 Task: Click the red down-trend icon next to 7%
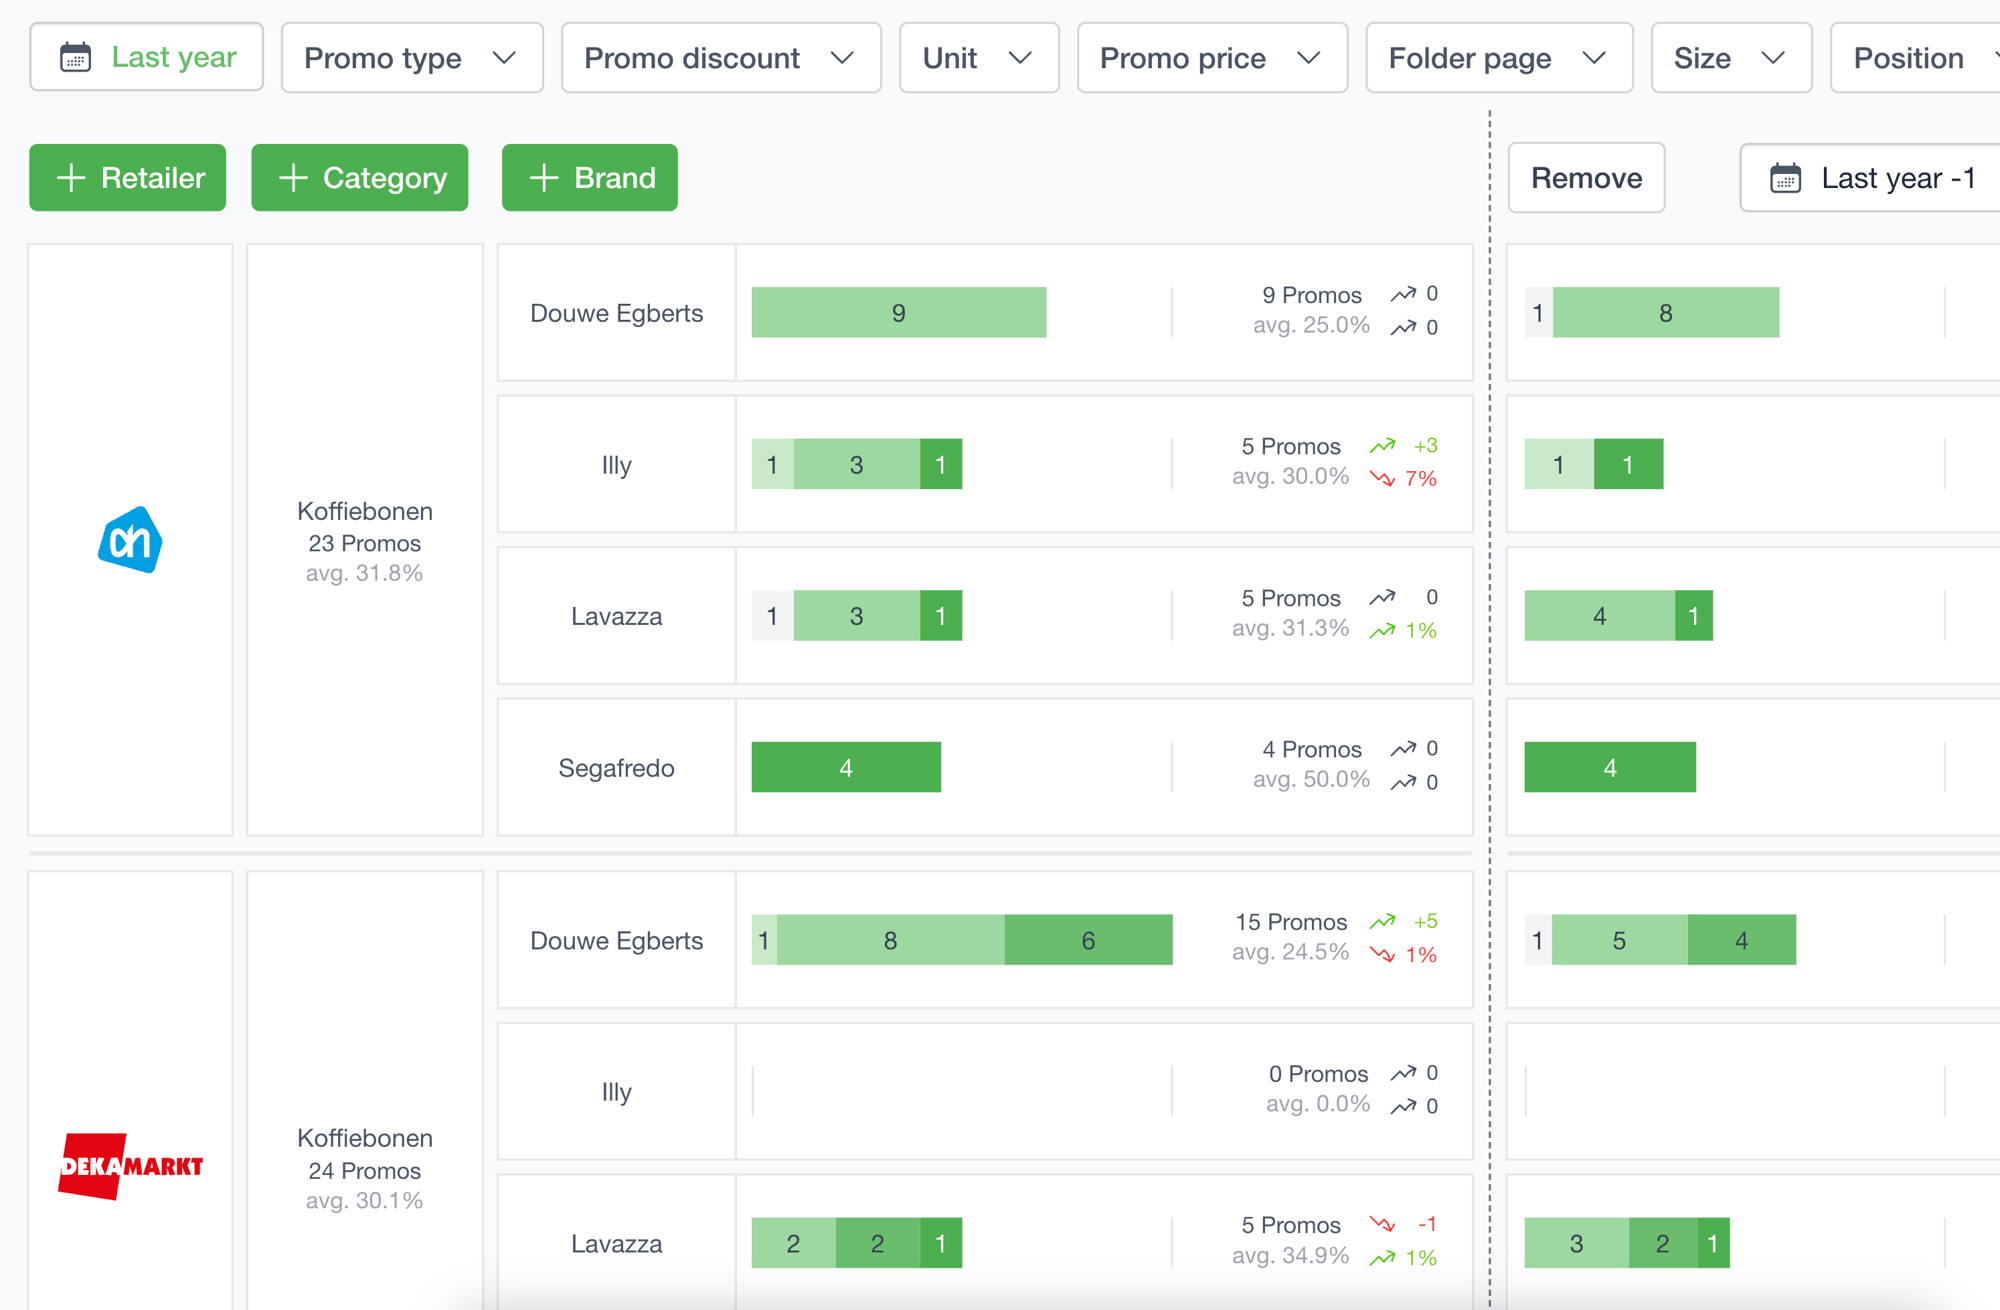tap(1383, 479)
